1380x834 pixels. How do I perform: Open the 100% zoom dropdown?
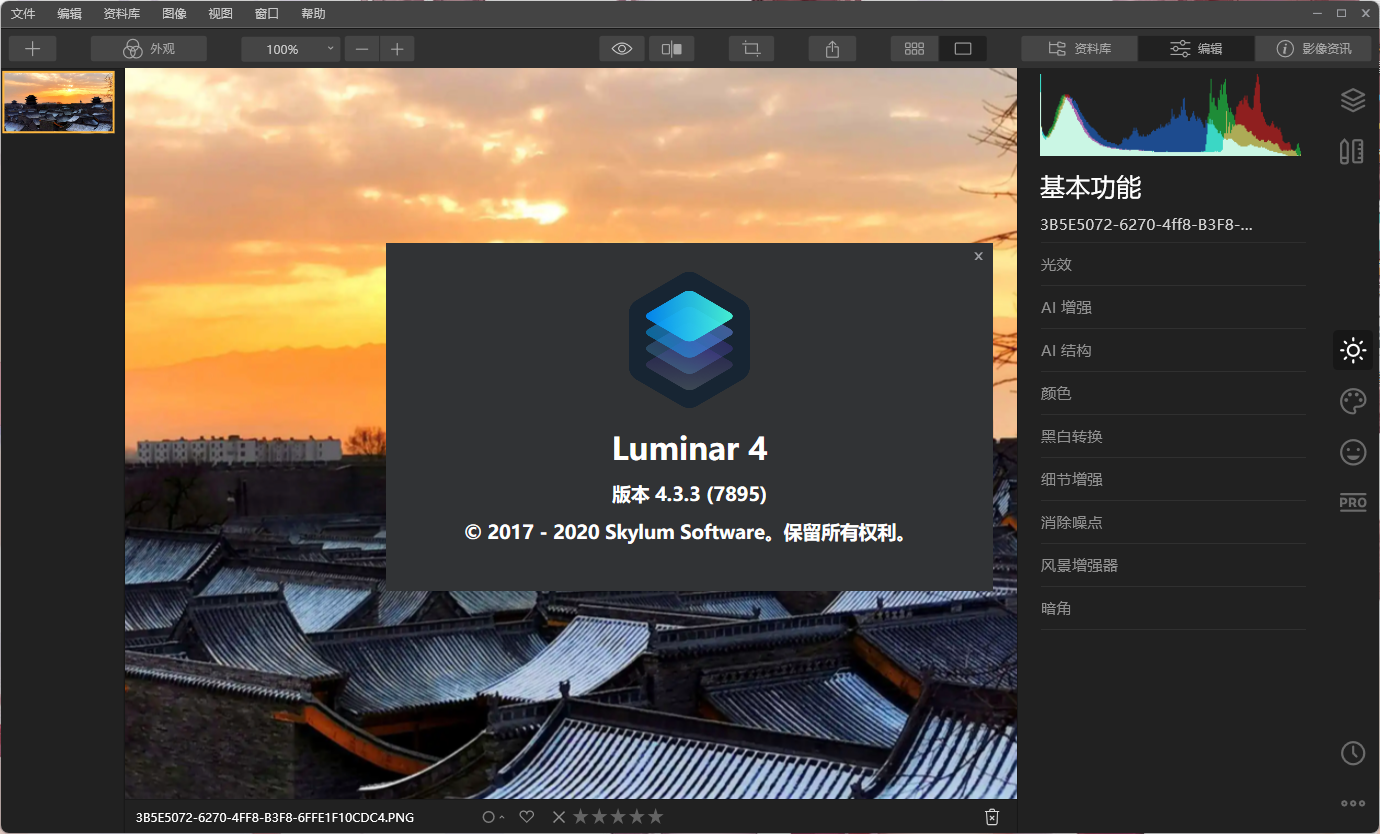point(291,49)
